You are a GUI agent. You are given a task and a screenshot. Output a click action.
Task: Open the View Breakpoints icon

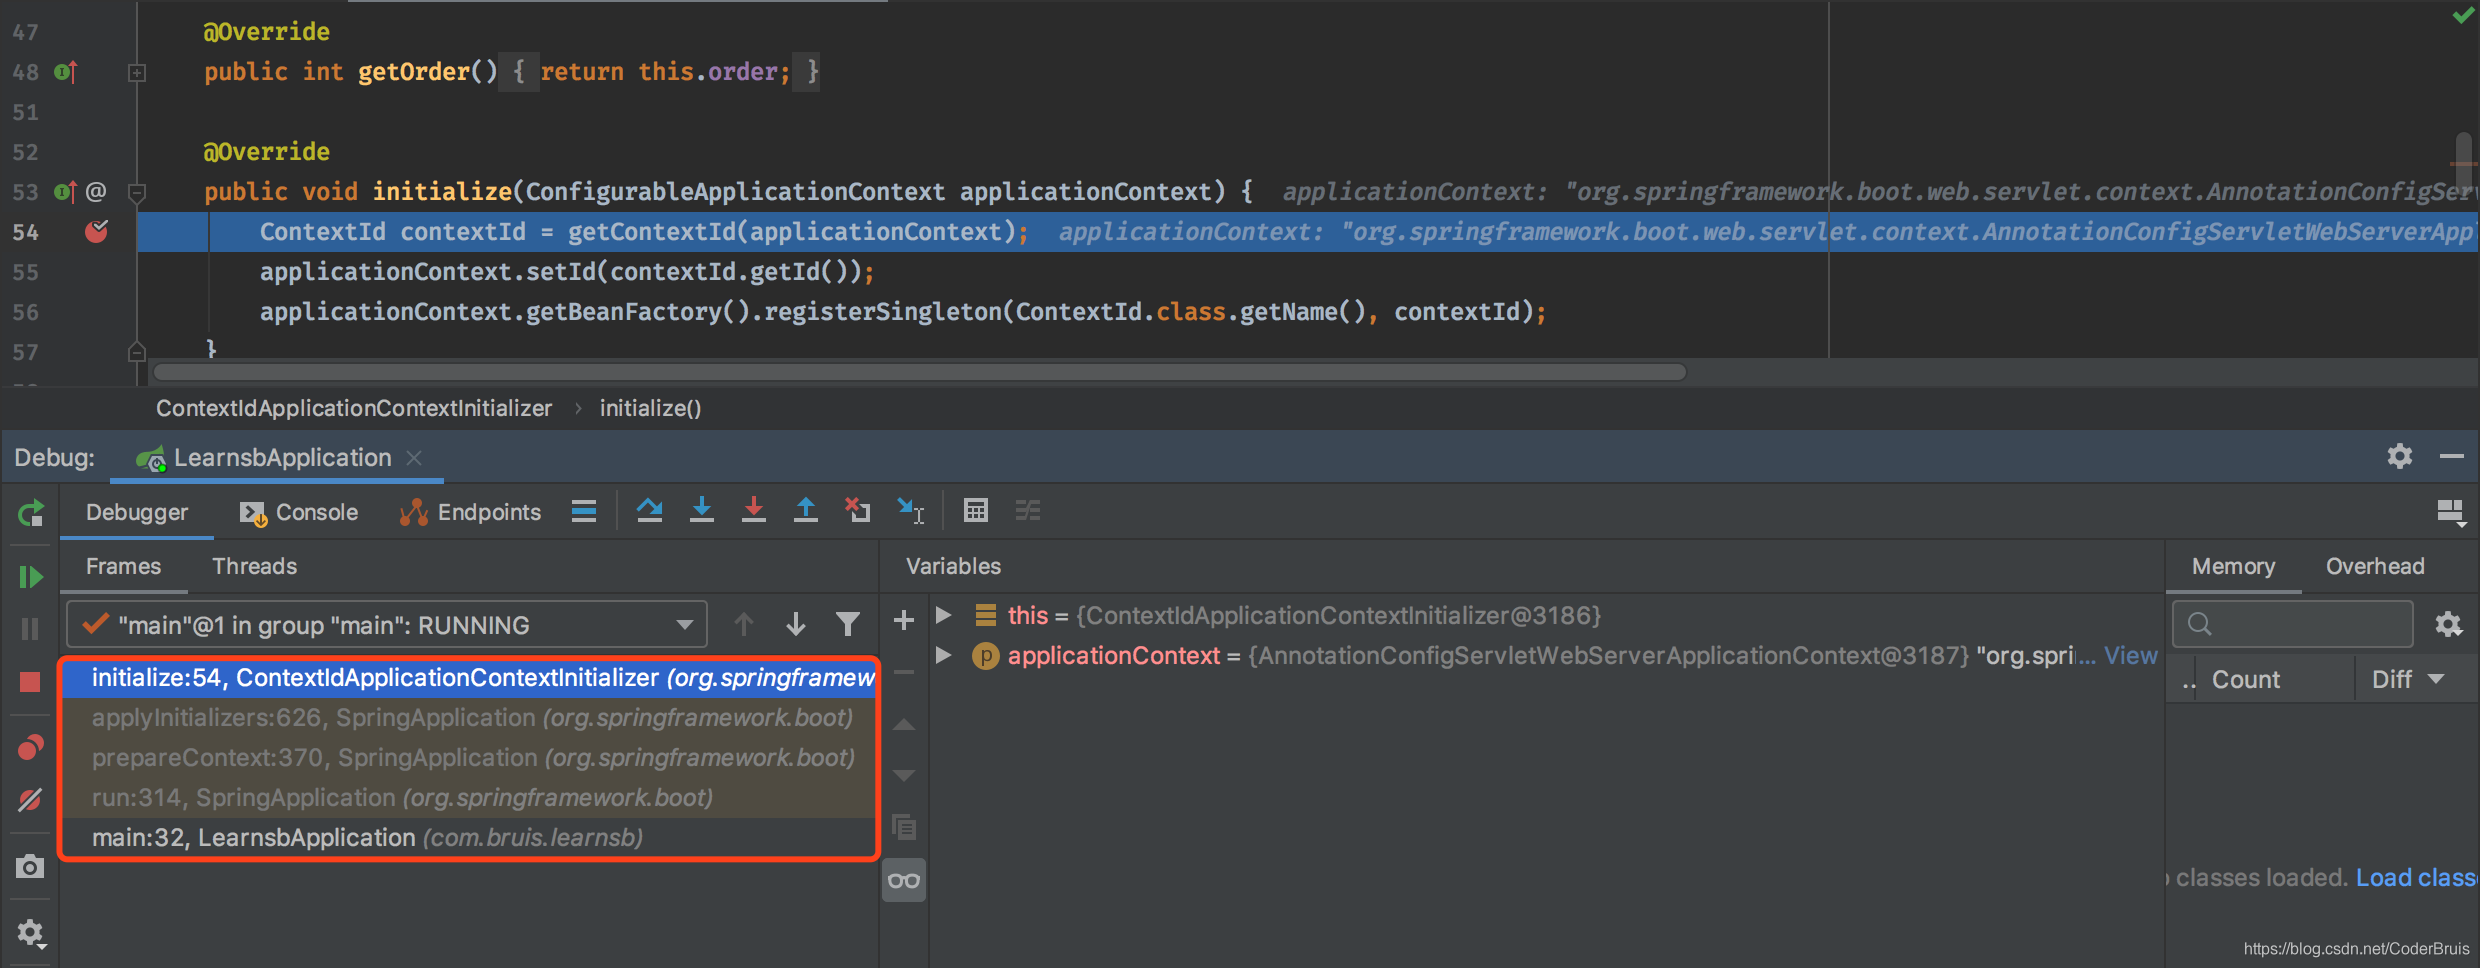click(30, 747)
